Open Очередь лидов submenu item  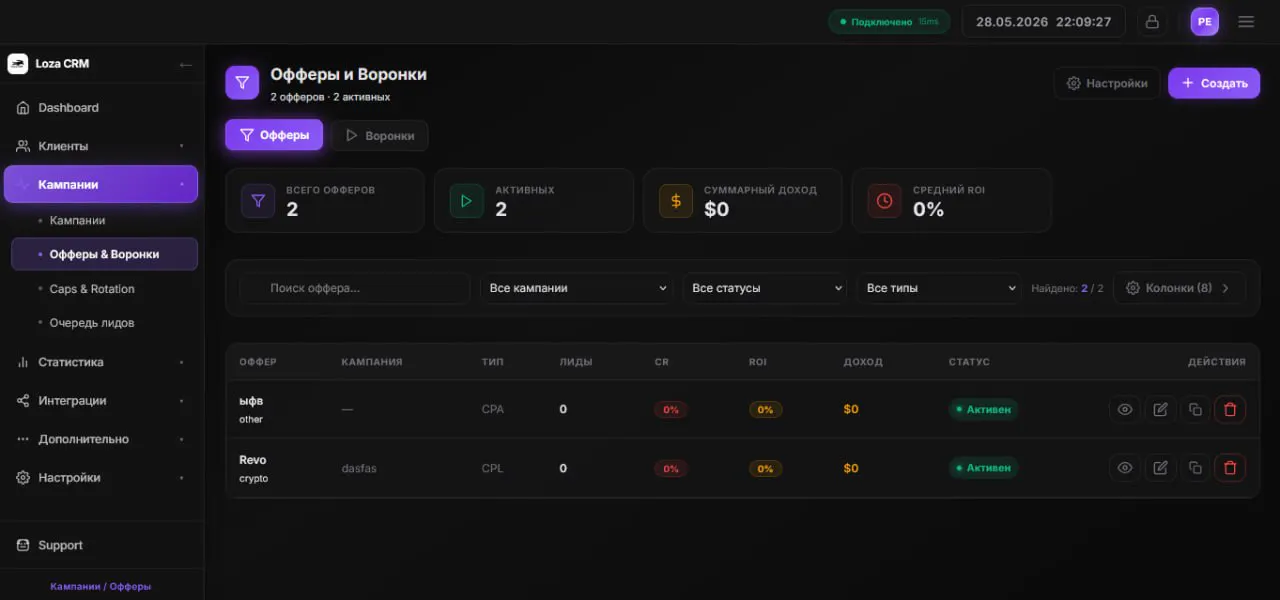coord(105,323)
